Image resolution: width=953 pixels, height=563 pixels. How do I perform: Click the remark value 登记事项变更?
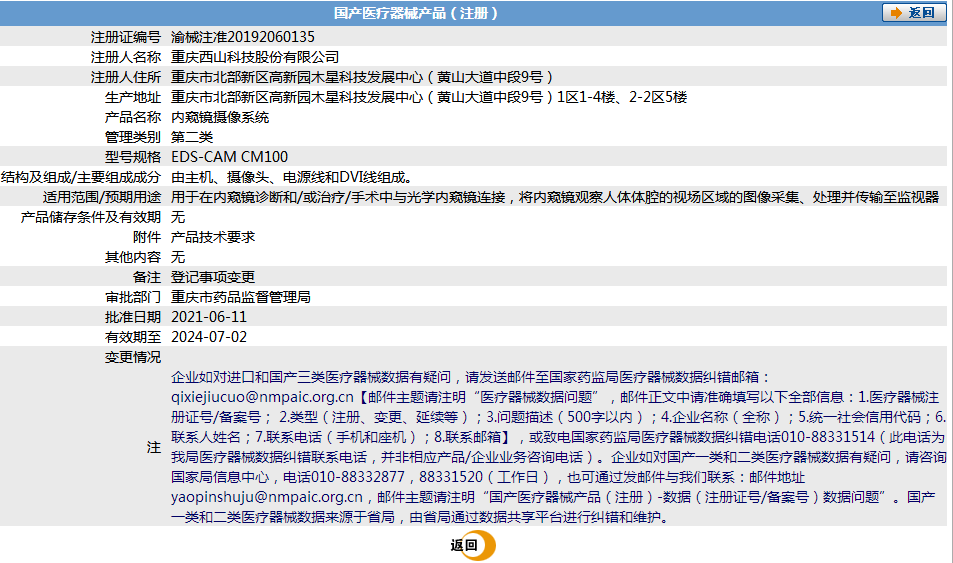213,277
